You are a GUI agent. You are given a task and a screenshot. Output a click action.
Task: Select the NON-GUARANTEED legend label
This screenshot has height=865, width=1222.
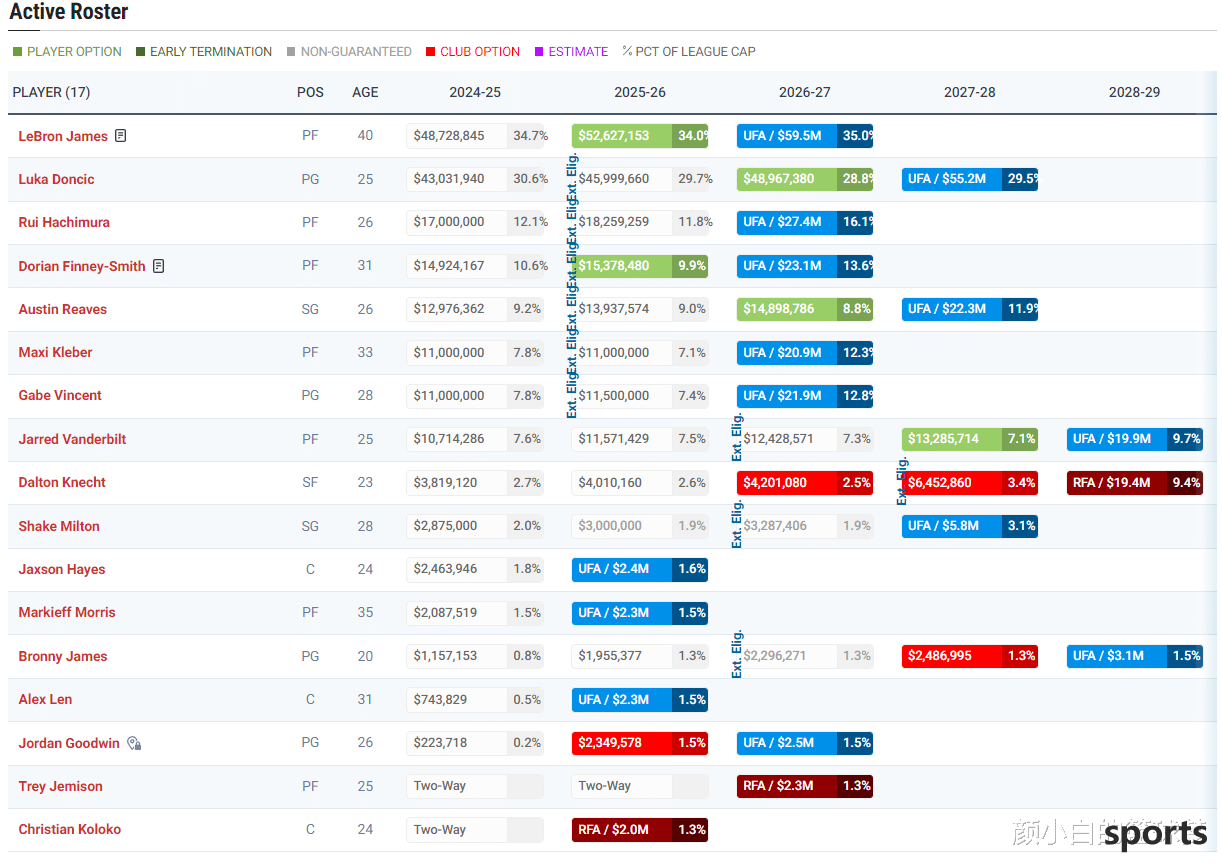click(356, 52)
